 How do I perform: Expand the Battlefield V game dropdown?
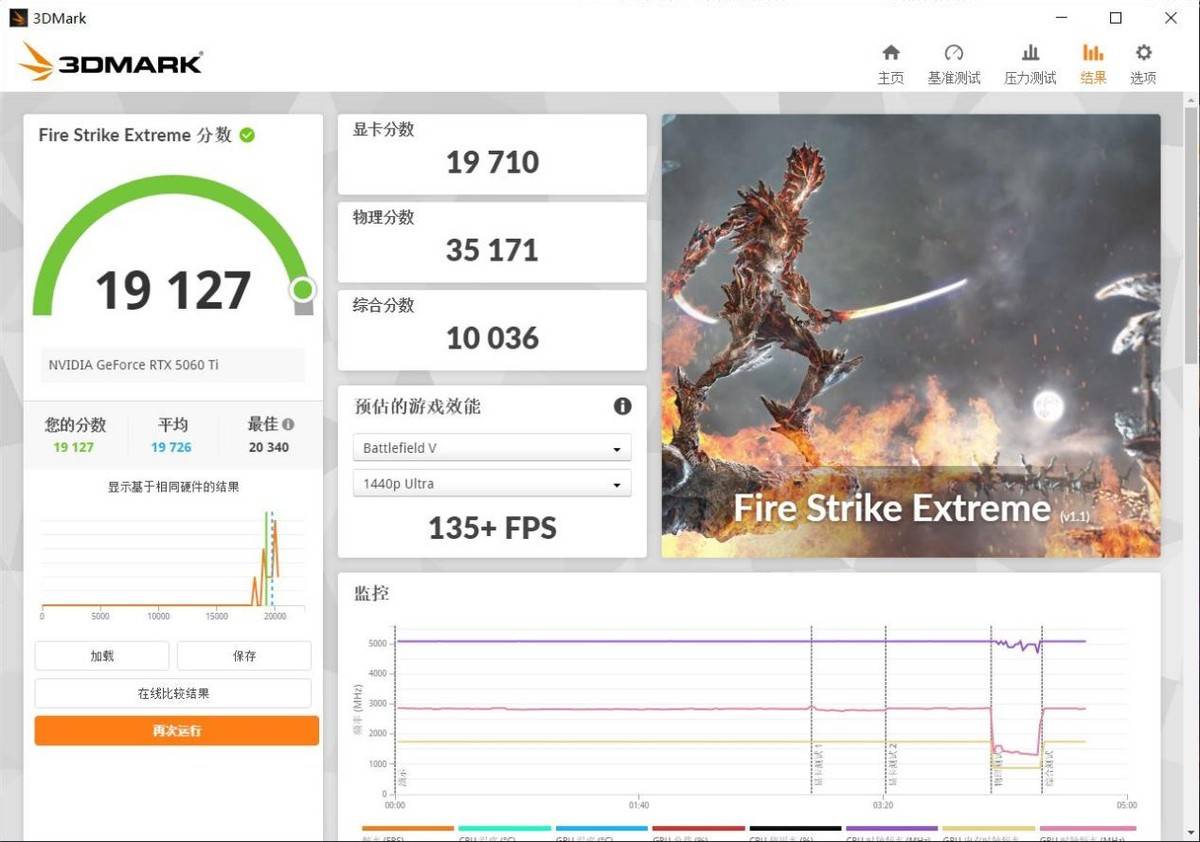[491, 448]
